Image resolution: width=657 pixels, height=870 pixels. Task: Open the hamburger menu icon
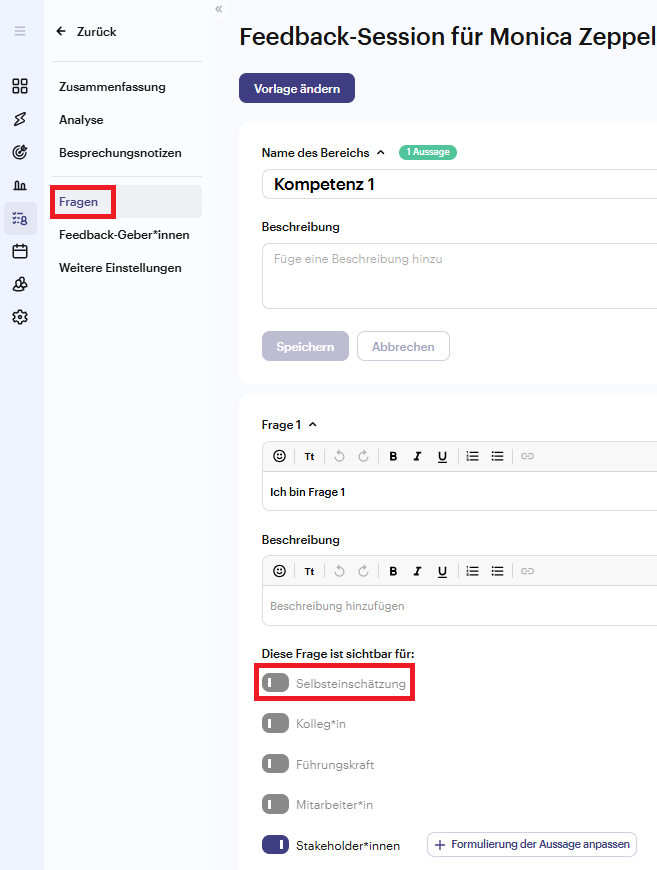[20, 31]
